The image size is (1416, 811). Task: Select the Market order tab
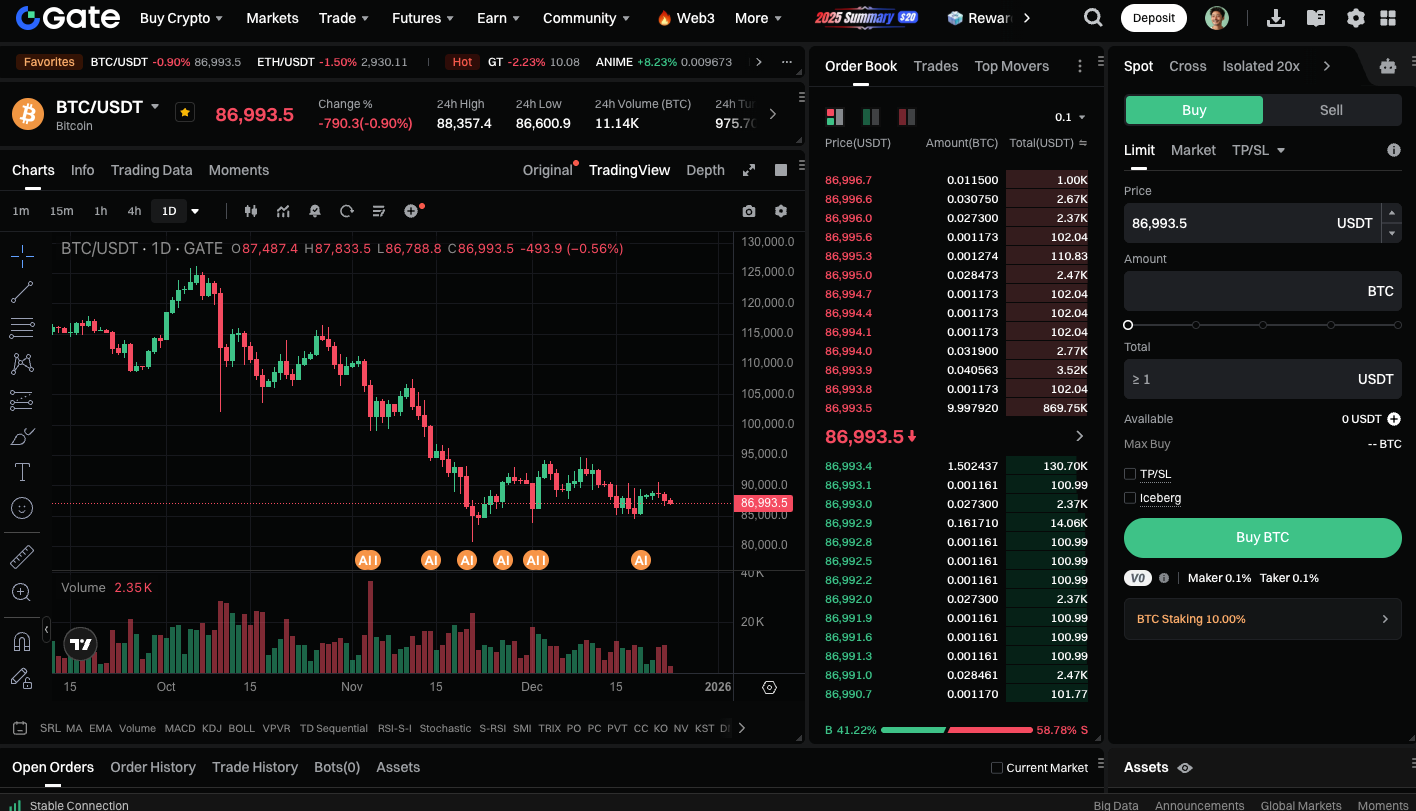[x=1193, y=150]
